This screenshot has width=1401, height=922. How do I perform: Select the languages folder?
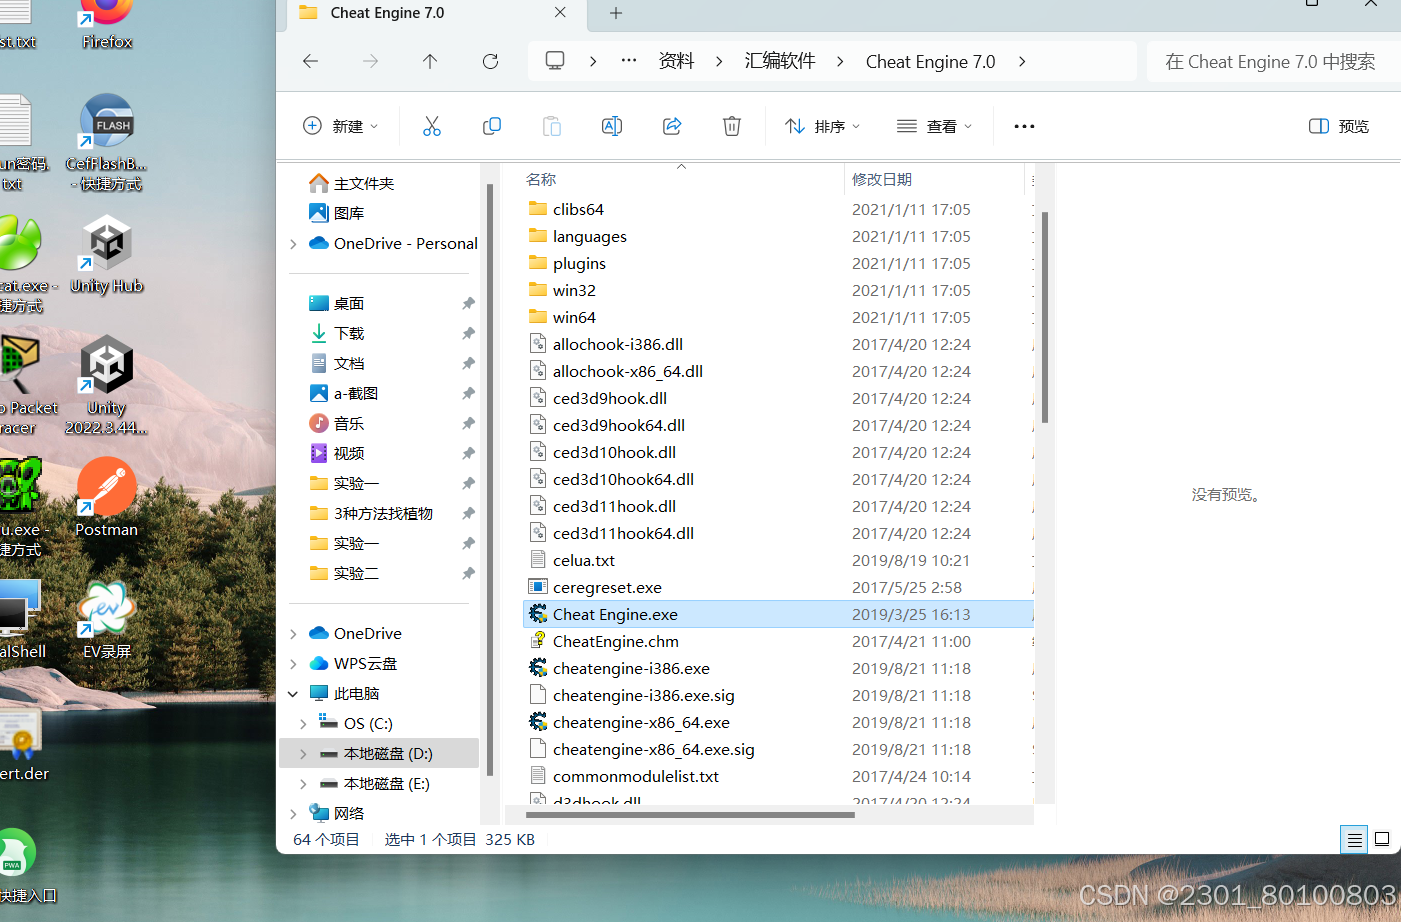pos(589,236)
